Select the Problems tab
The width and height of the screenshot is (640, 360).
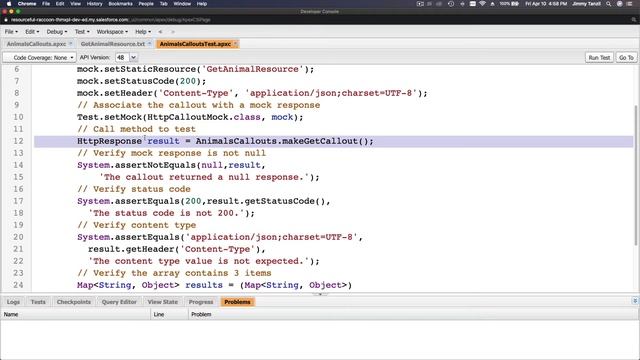[x=237, y=302]
